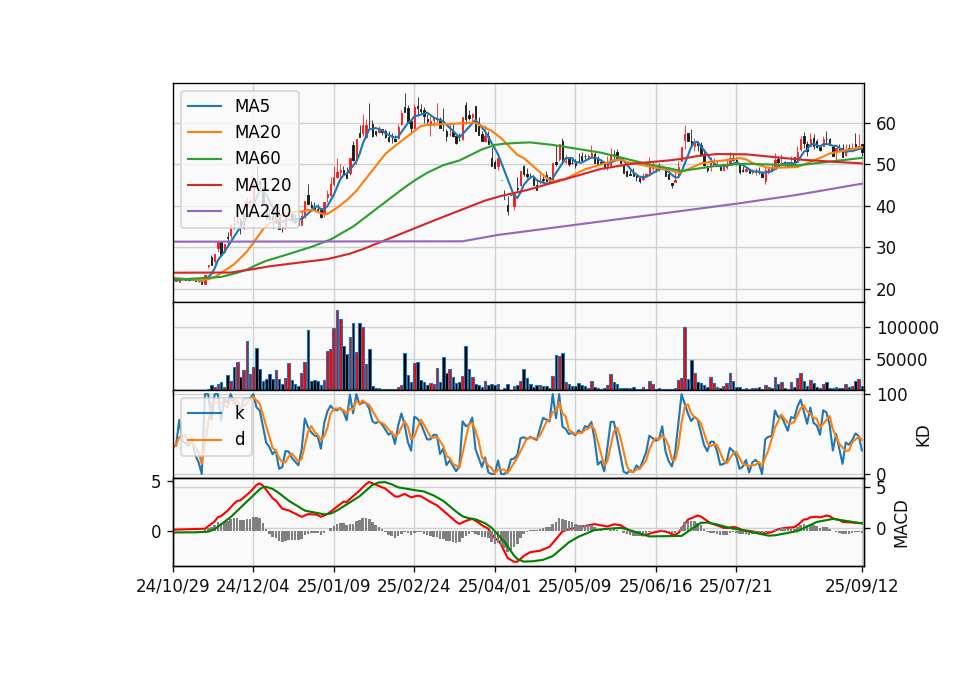Click the red MA120 legend line
This screenshot has height=690, width=960.
click(x=204, y=185)
